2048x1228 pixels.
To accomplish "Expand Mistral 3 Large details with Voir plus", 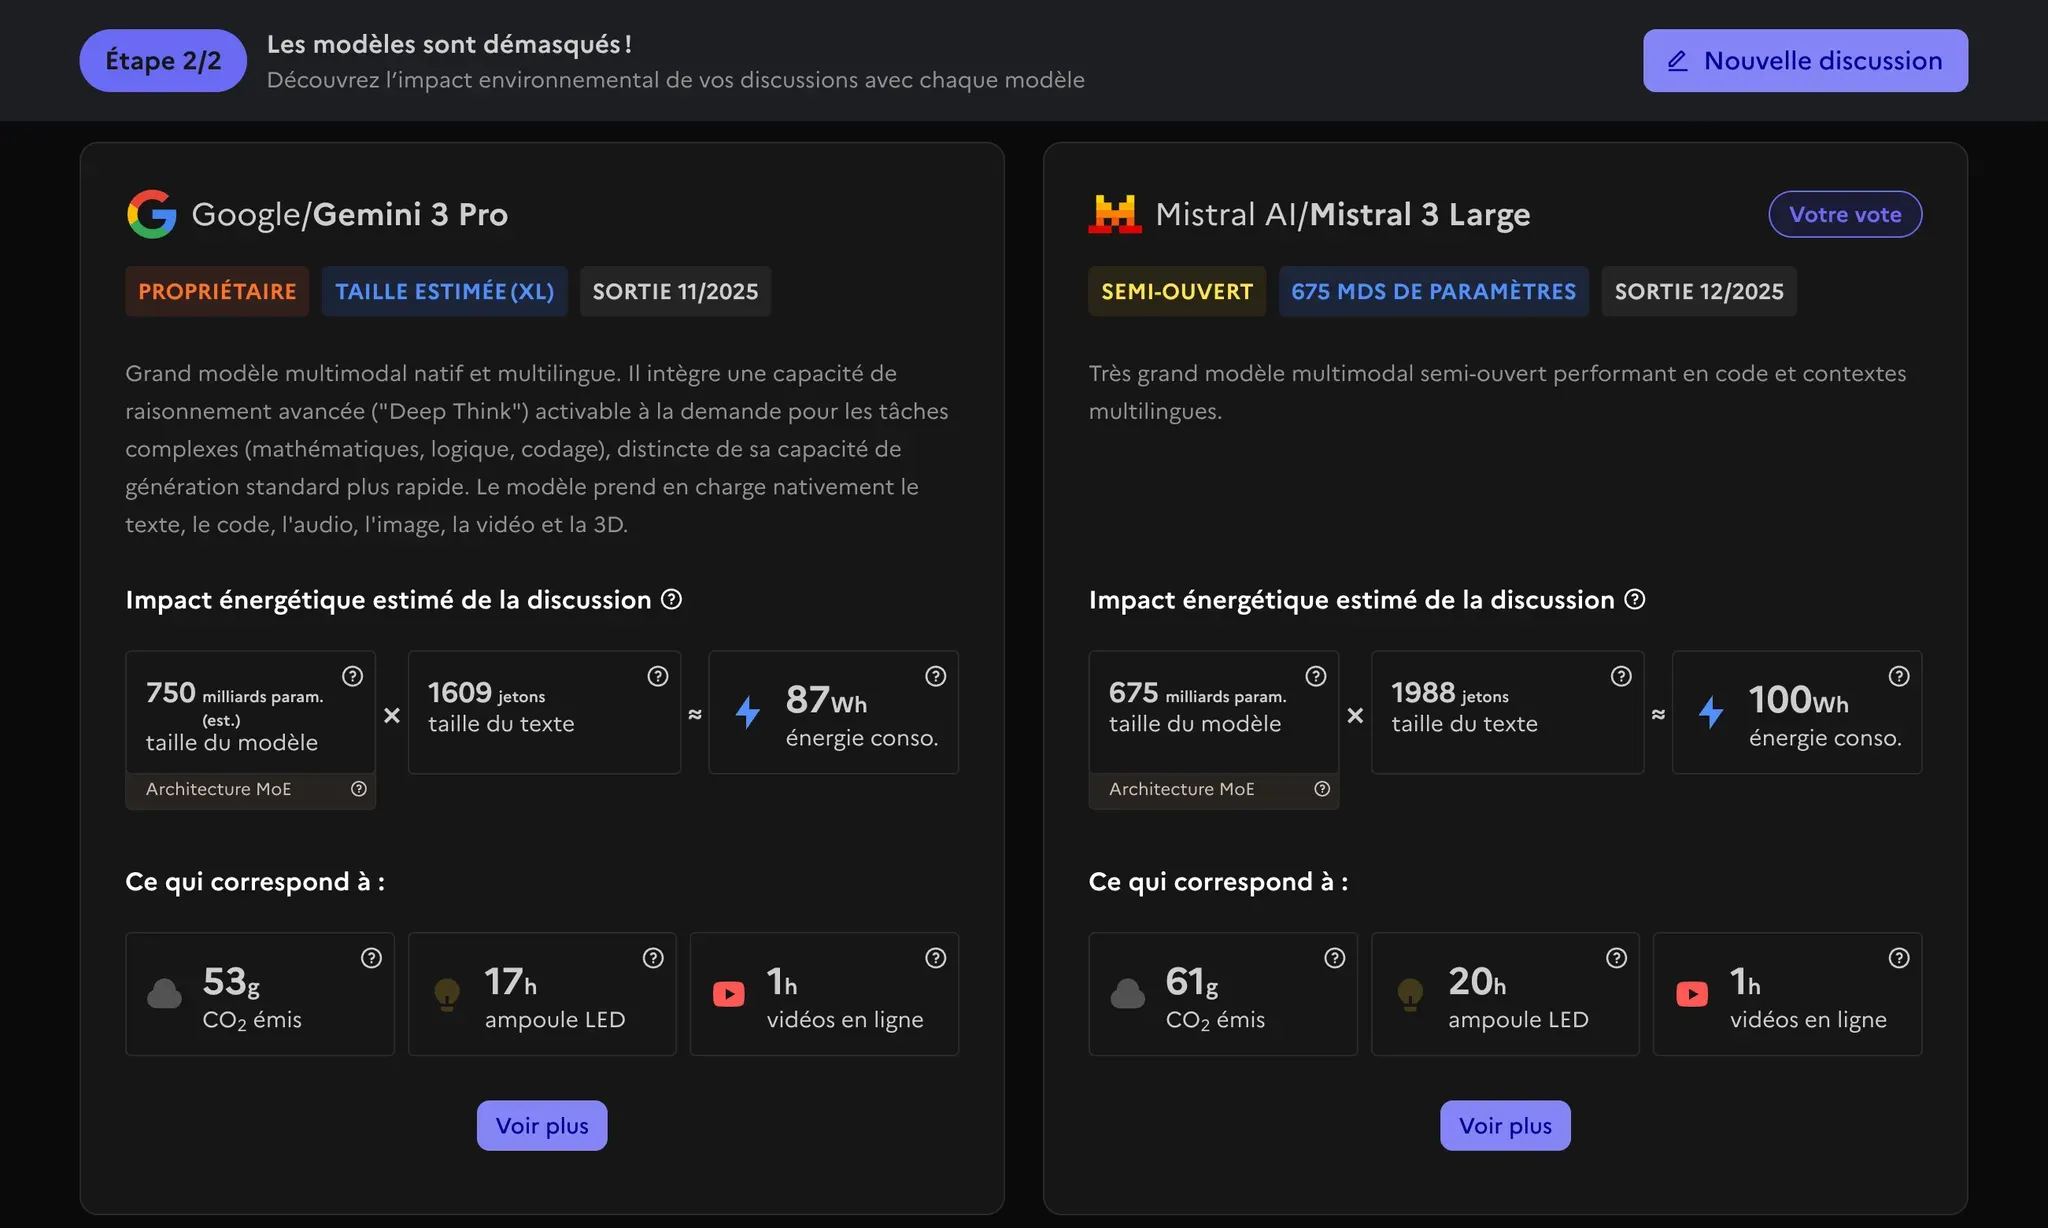I will (x=1505, y=1126).
